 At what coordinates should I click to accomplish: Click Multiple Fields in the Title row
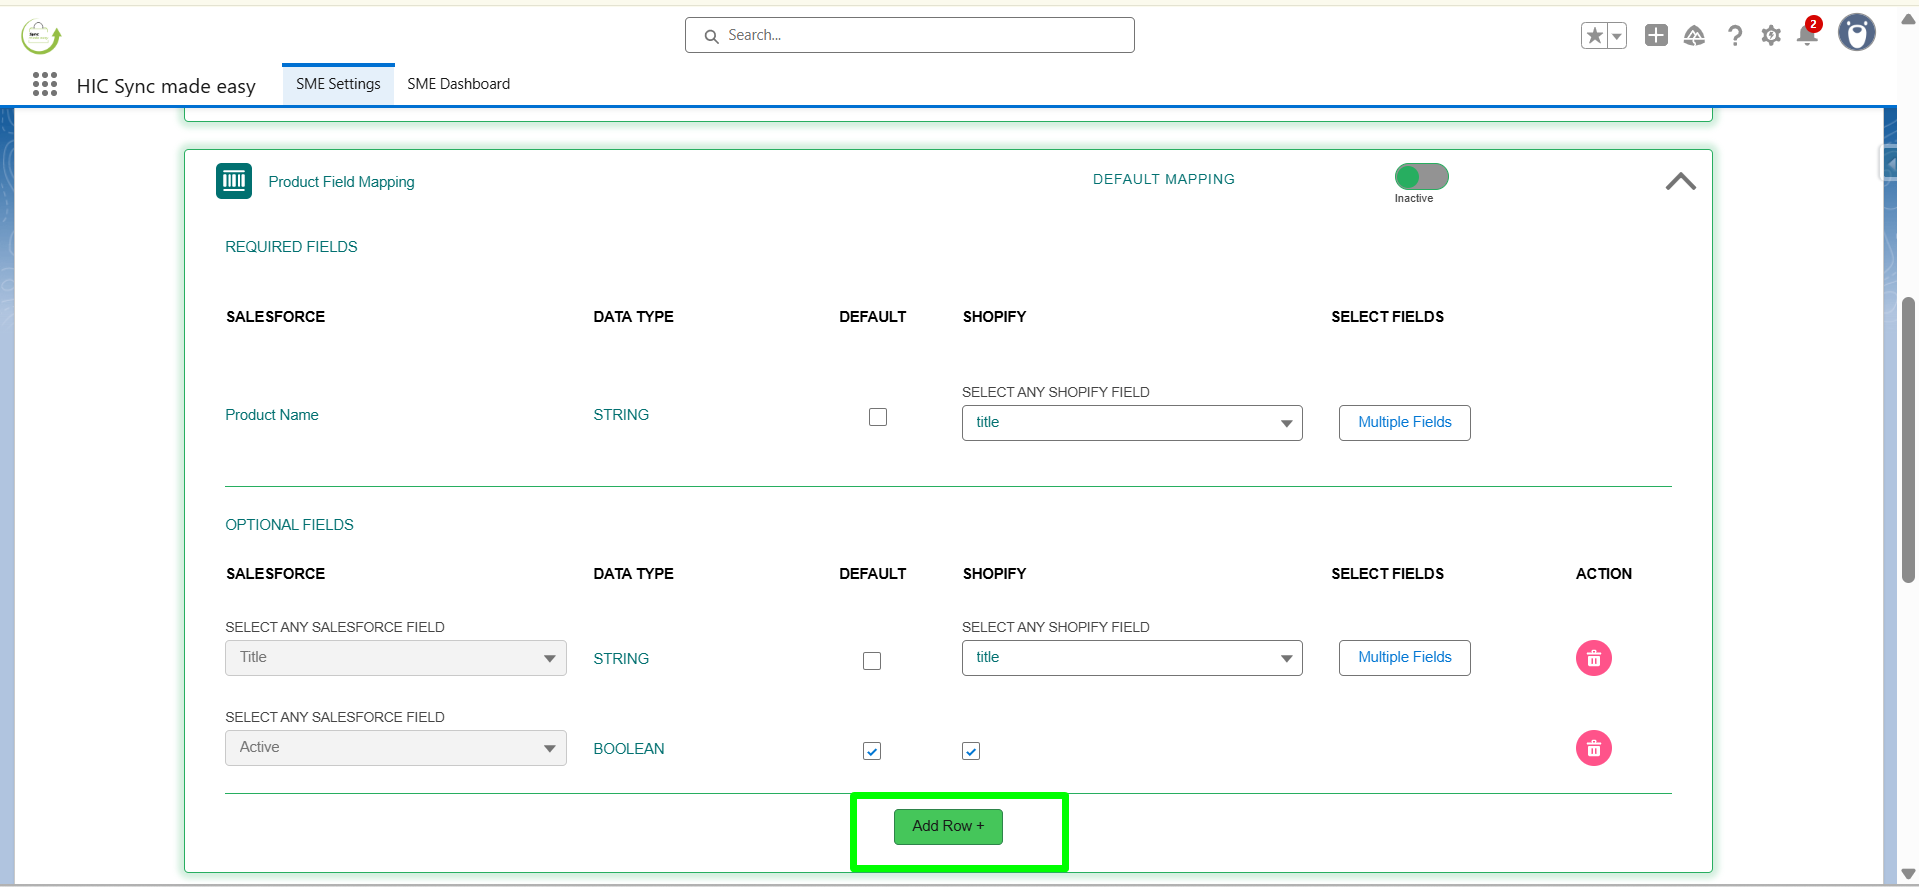[x=1405, y=658]
